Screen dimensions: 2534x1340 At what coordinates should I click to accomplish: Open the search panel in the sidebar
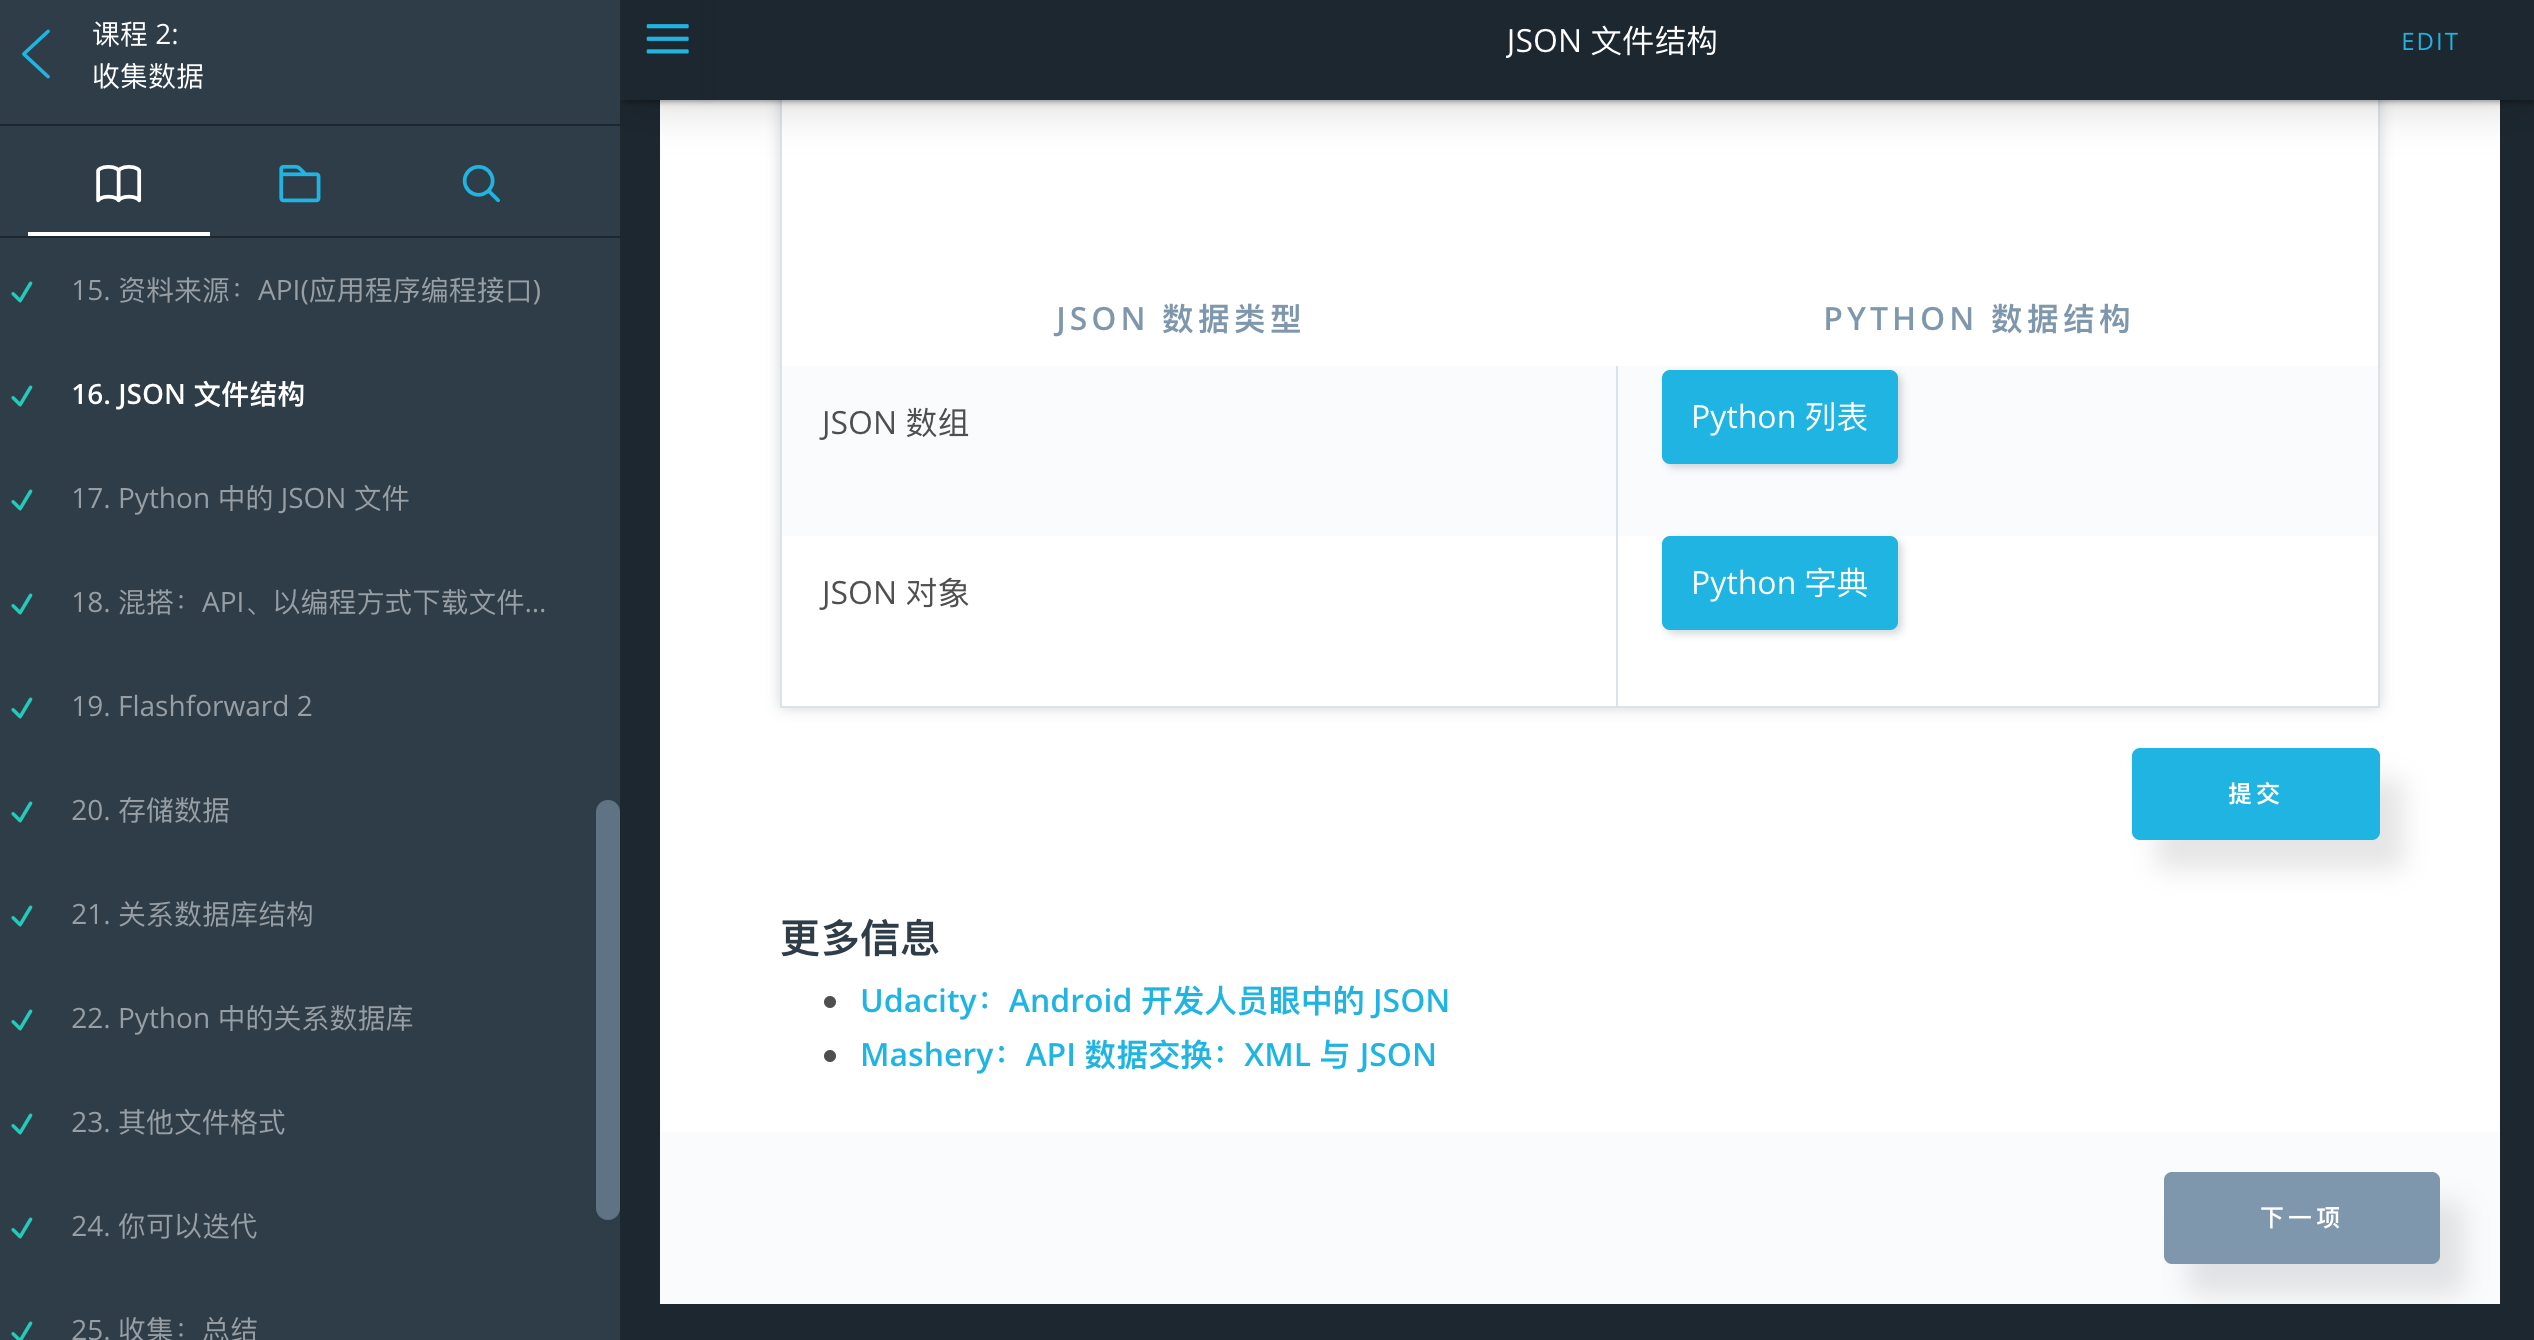(481, 183)
